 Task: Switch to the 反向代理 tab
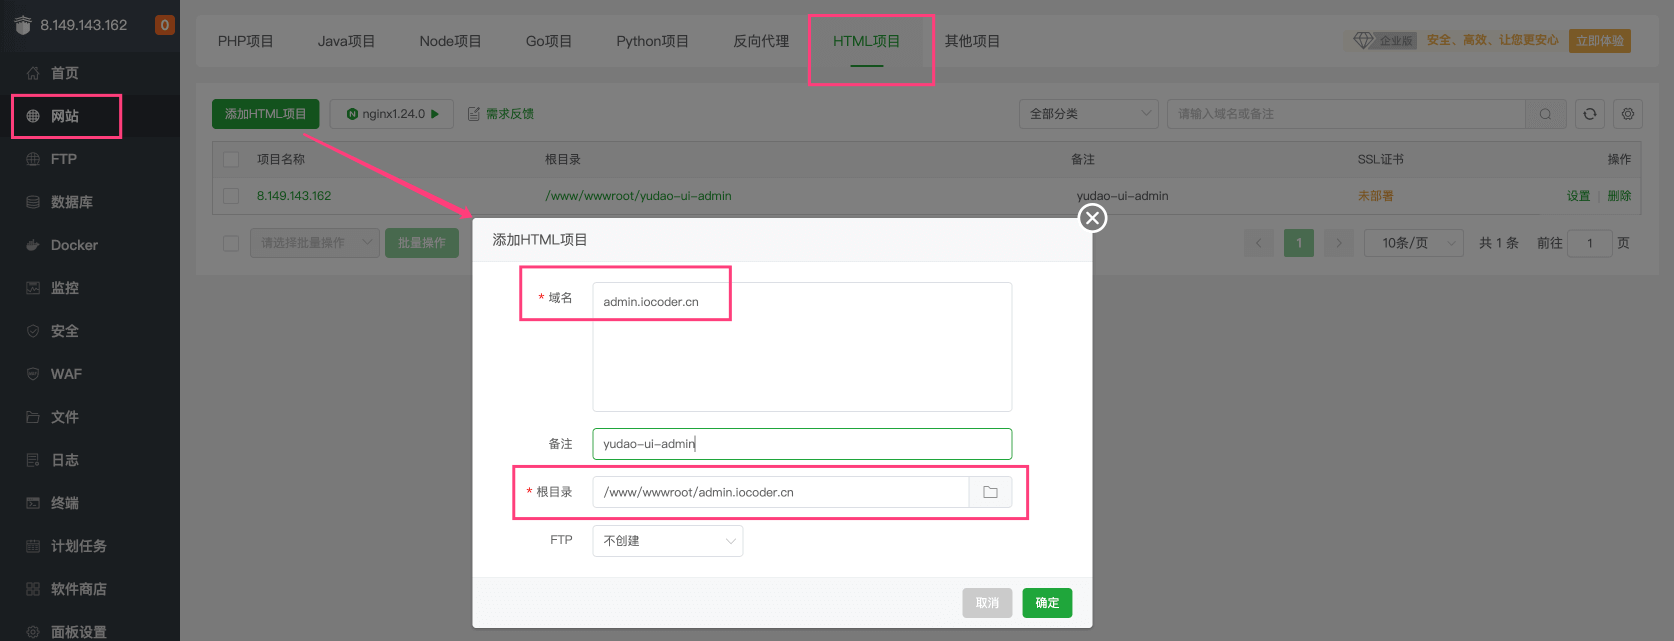(x=761, y=41)
